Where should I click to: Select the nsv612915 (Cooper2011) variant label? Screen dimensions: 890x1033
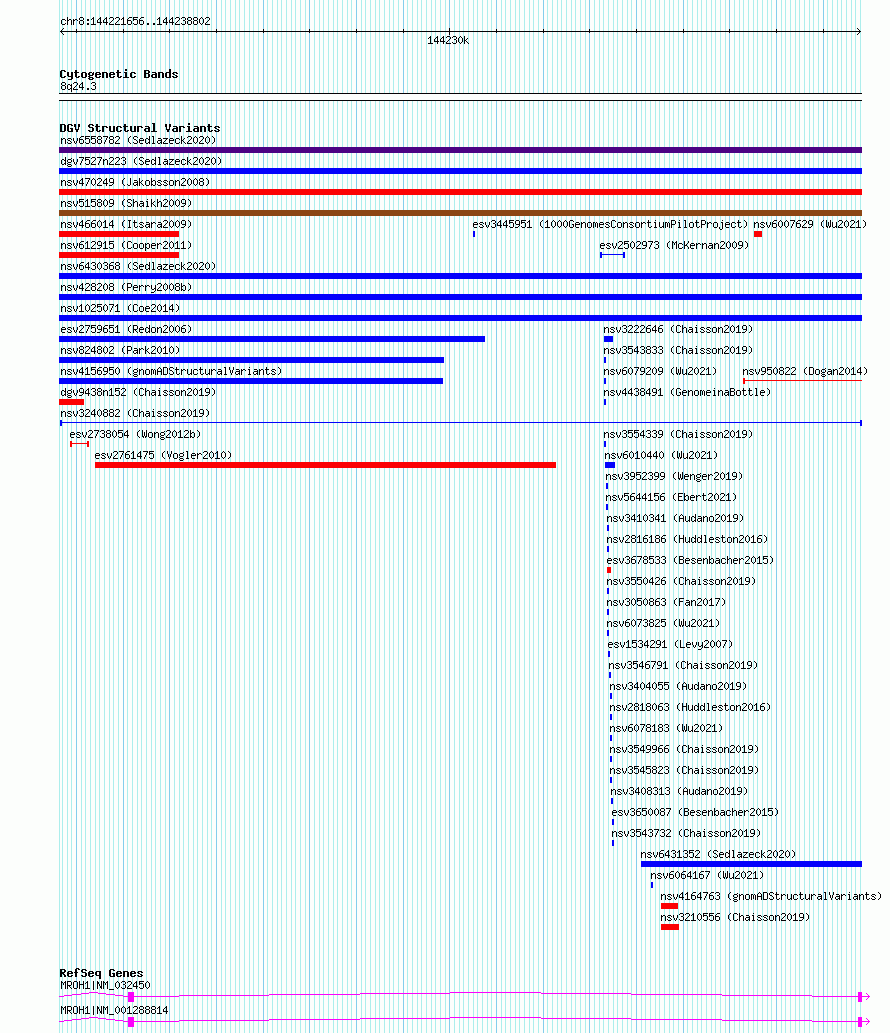126,246
